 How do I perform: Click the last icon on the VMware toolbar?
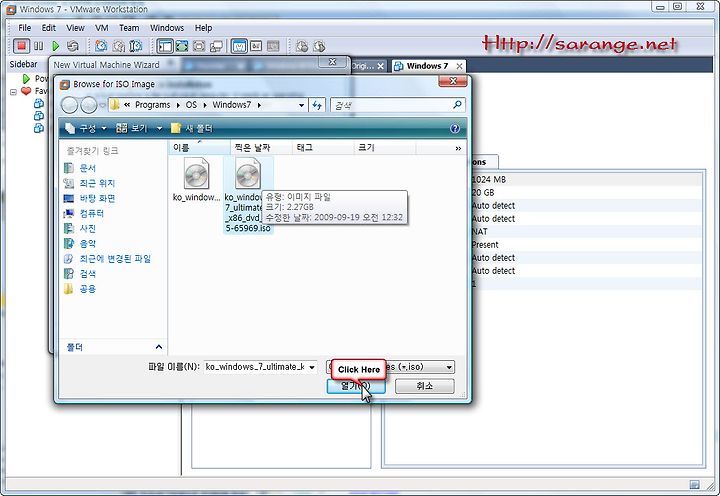pos(319,46)
